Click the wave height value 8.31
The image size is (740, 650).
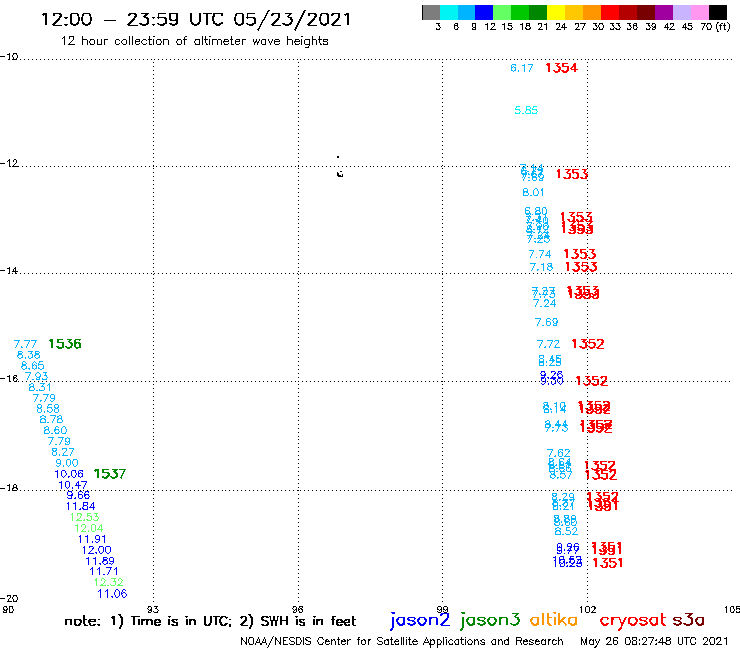pyautogui.click(x=40, y=387)
